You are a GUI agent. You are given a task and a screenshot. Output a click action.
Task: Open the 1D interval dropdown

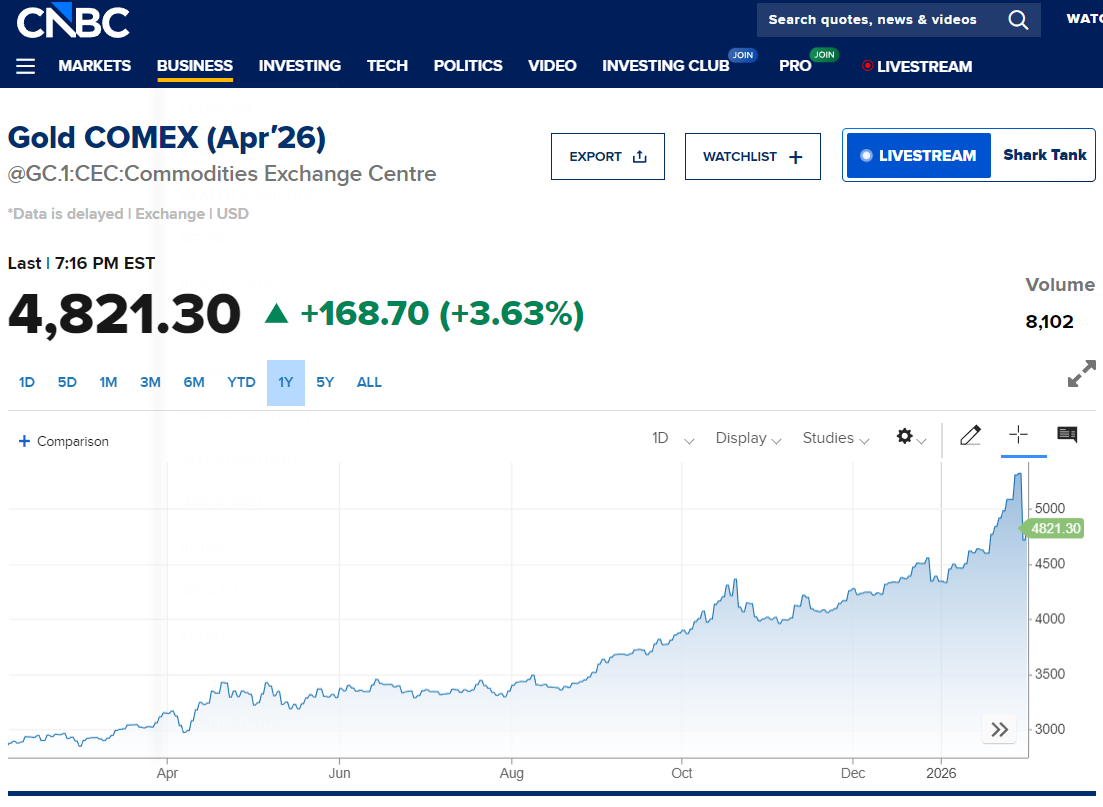[672, 438]
